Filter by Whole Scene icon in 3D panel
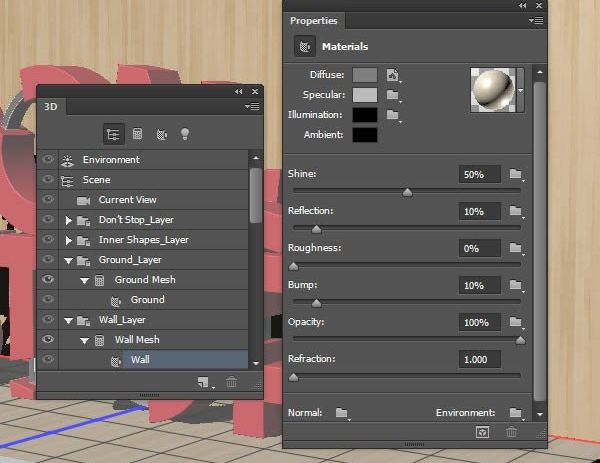 (113, 134)
